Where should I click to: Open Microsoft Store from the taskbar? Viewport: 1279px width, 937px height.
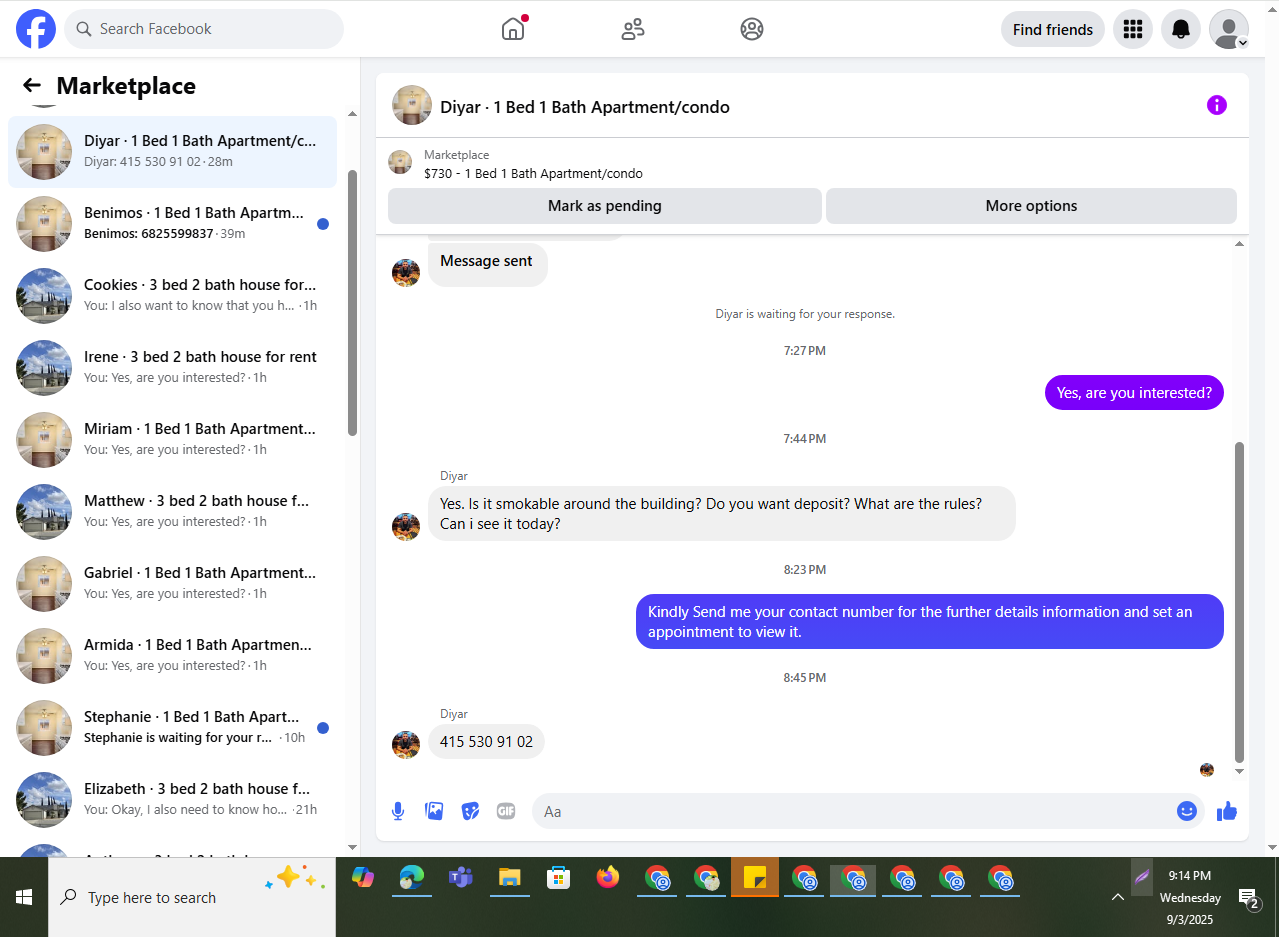pos(559,878)
